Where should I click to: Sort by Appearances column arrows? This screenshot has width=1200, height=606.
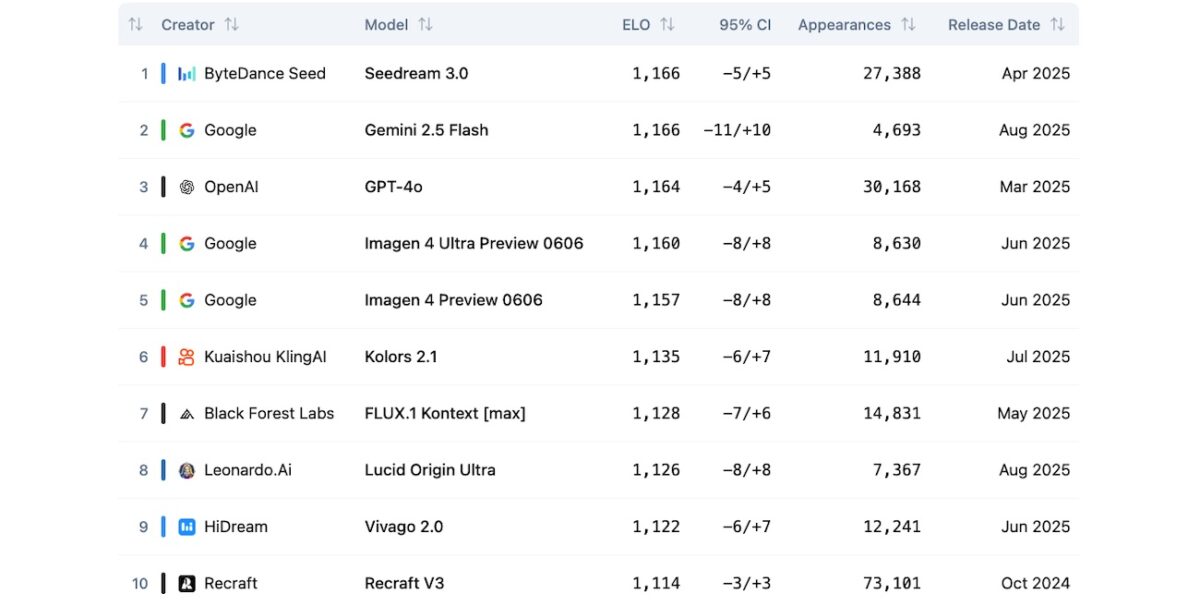point(908,24)
